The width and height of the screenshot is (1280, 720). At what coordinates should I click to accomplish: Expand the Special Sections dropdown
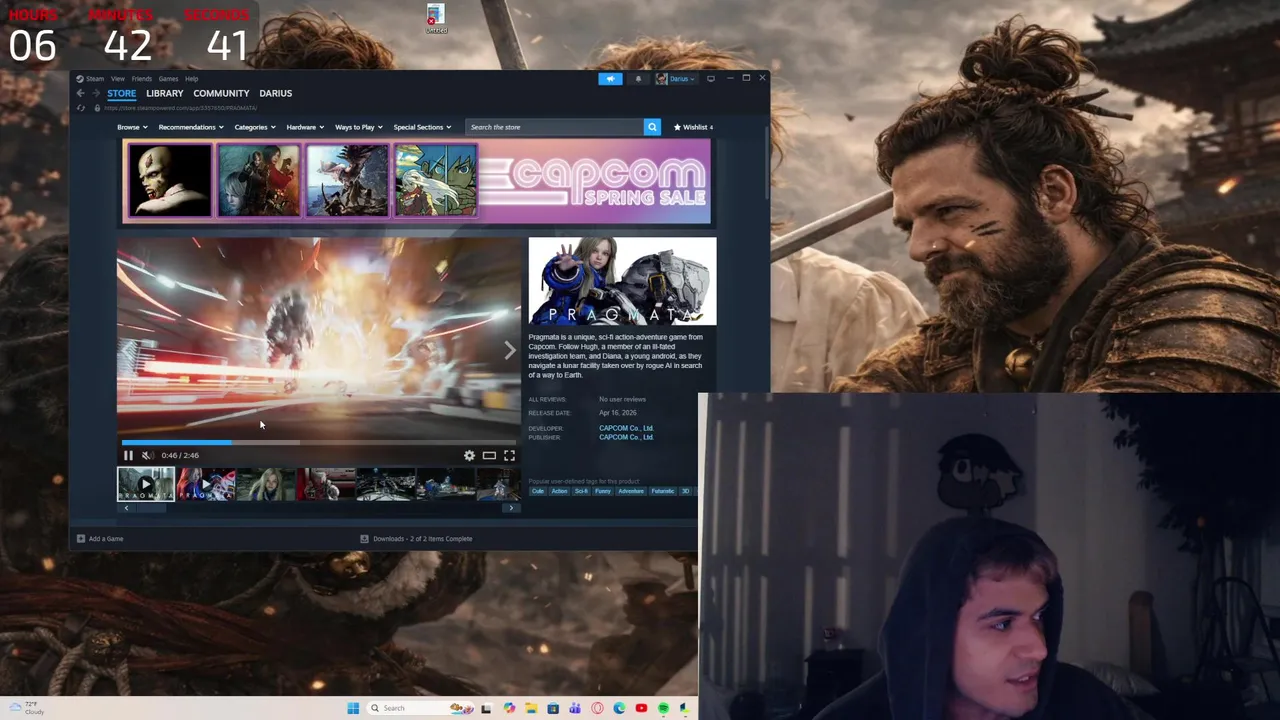coord(422,127)
